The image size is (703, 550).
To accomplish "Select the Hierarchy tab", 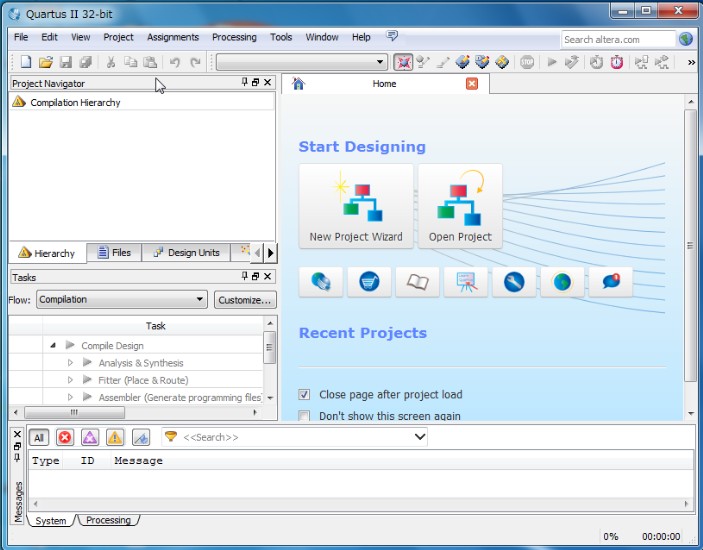I will (x=47, y=253).
